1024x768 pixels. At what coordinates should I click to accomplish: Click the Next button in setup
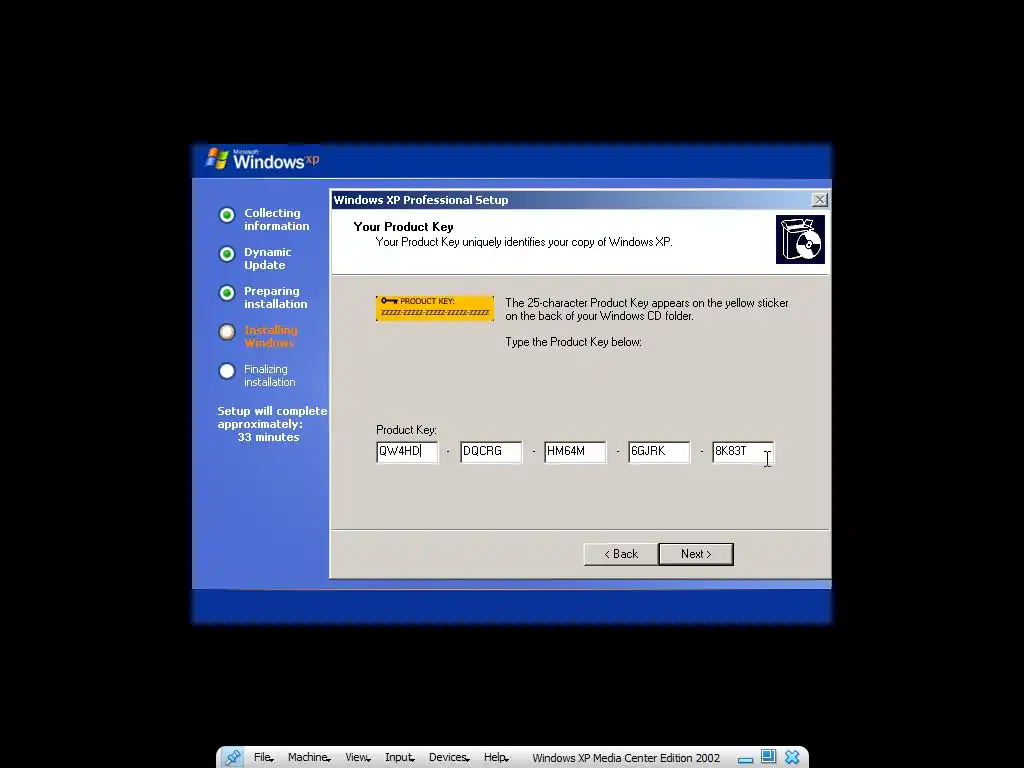[x=696, y=554]
